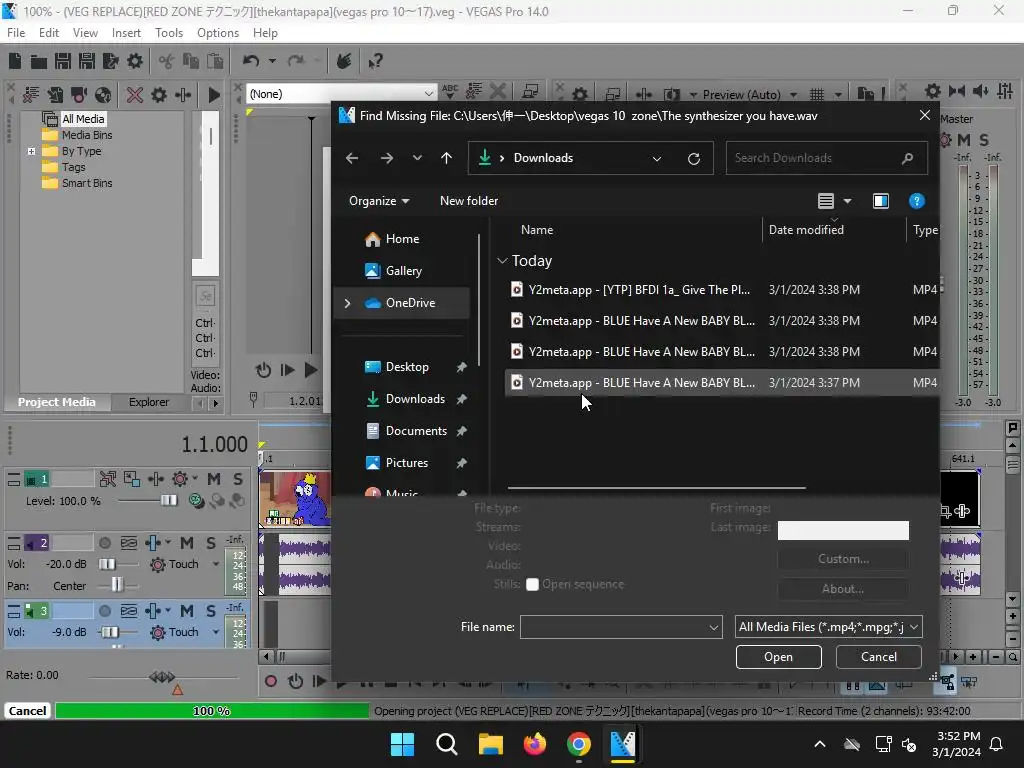Open File Explorer from taskbar
This screenshot has width=1024, height=768.
(x=490, y=744)
